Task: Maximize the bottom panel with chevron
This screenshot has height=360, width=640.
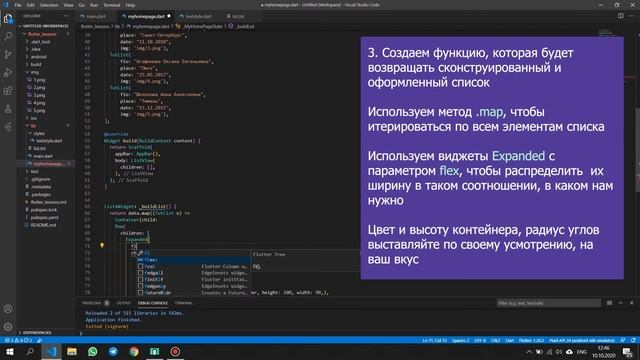Action: click(x=620, y=303)
